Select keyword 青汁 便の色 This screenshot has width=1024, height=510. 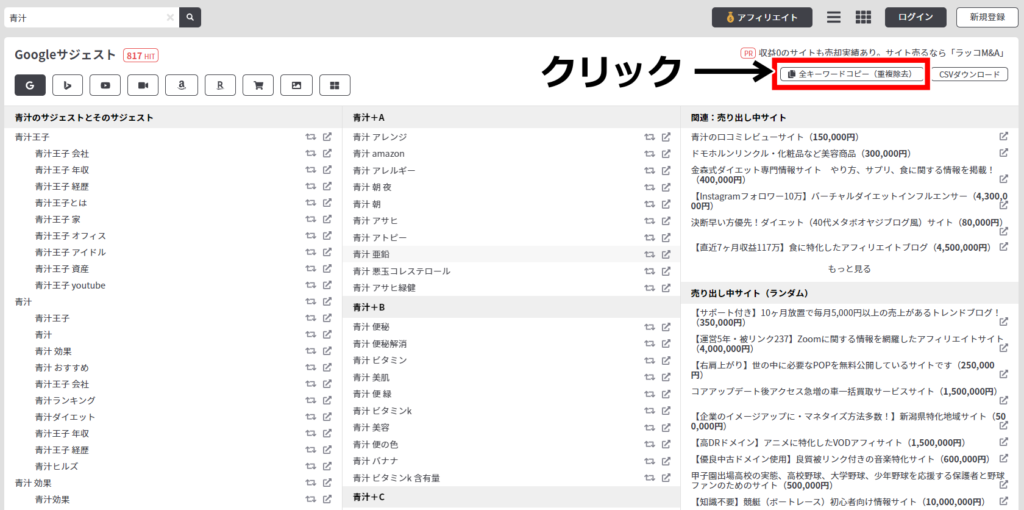pyautogui.click(x=376, y=444)
